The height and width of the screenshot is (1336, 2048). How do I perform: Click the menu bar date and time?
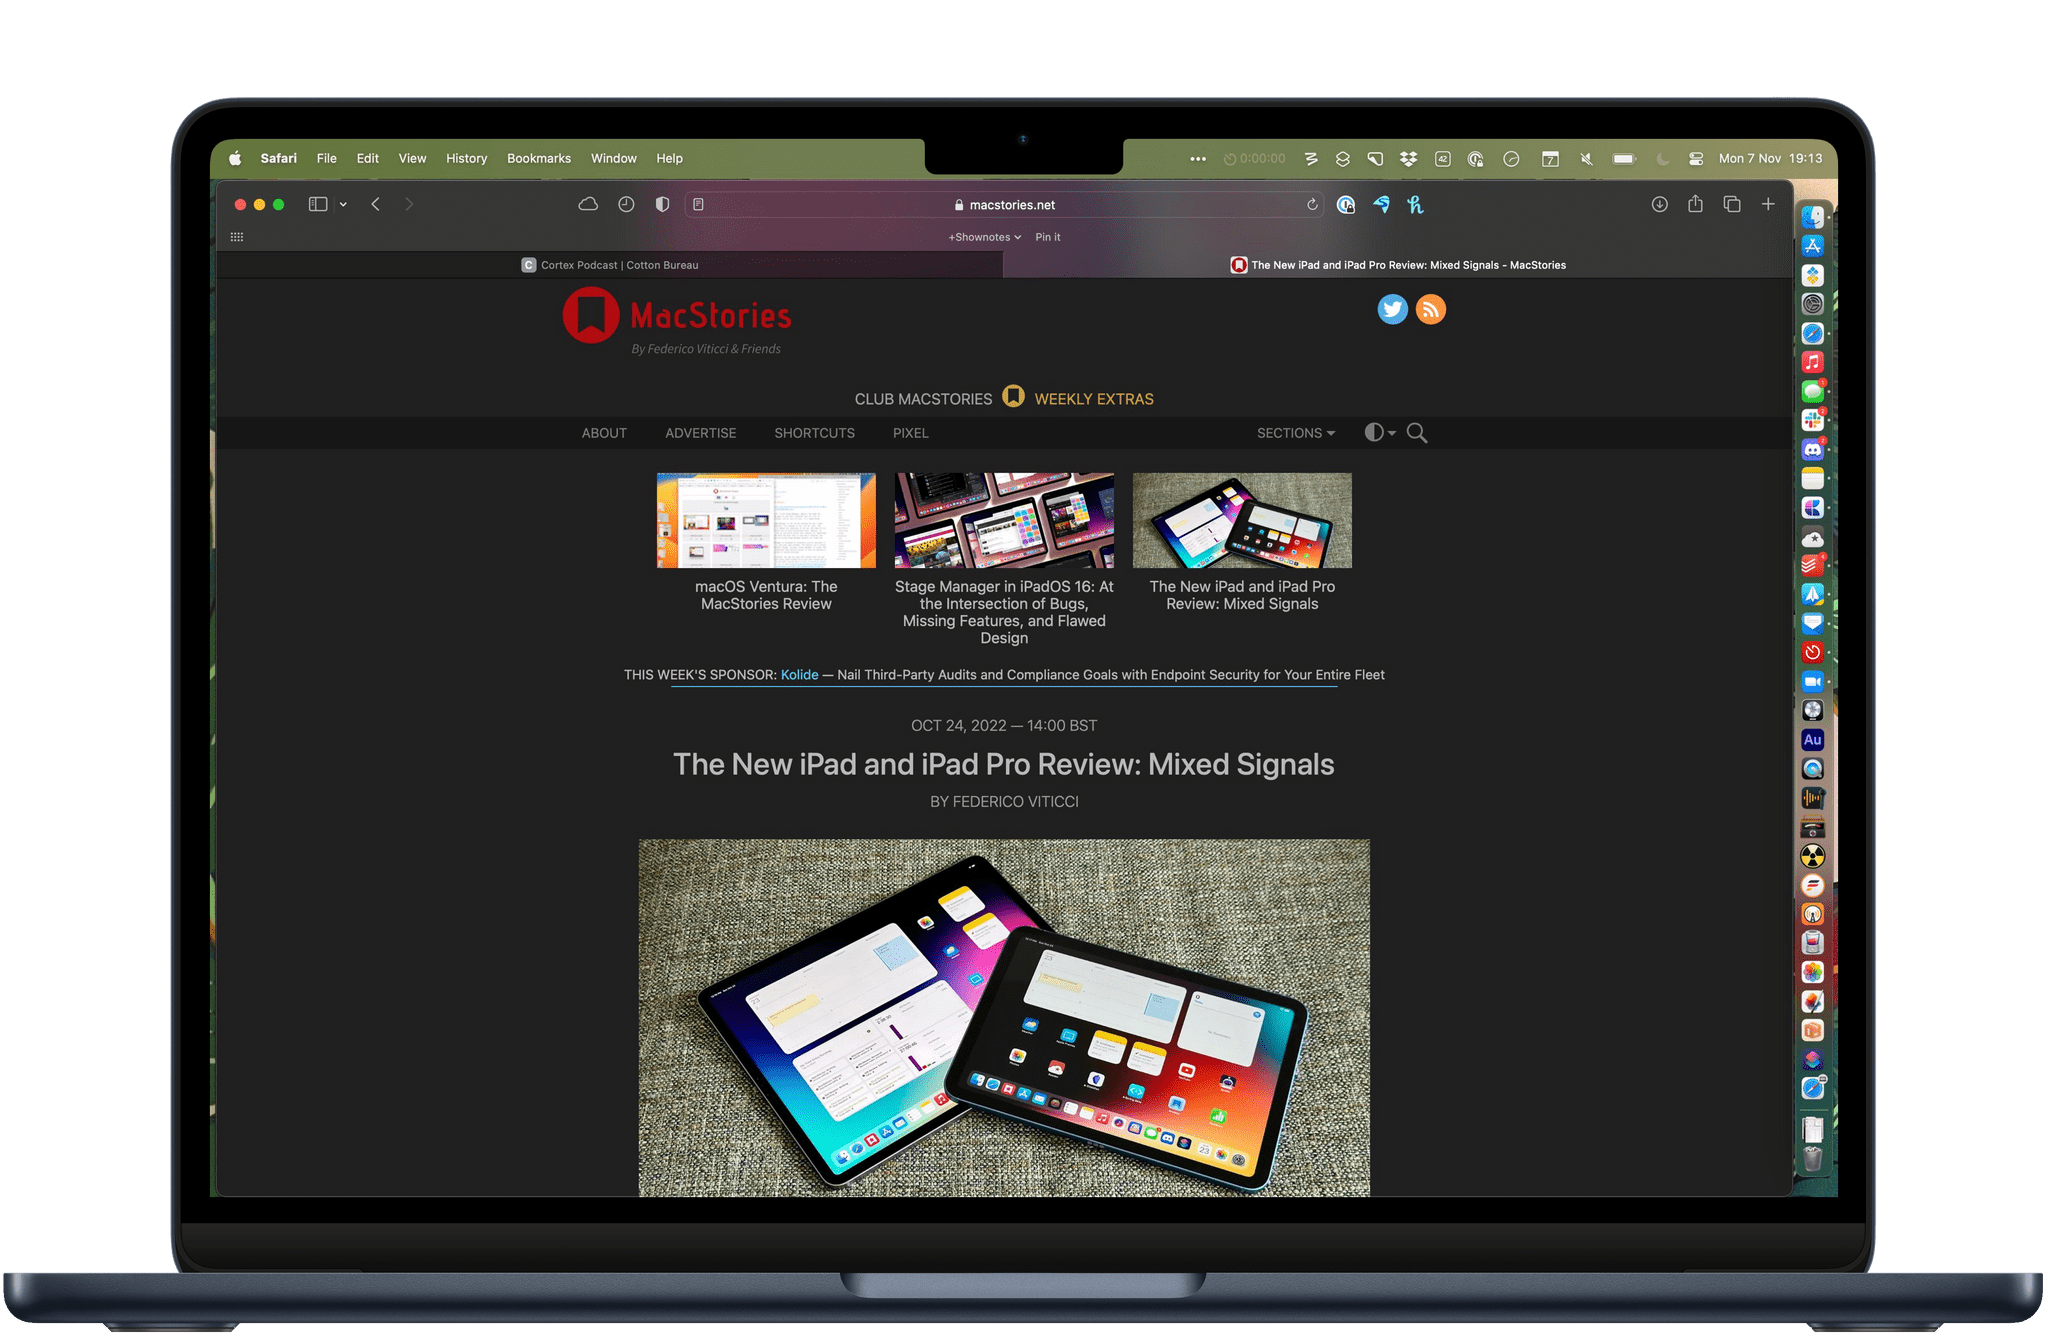pyautogui.click(x=1770, y=158)
